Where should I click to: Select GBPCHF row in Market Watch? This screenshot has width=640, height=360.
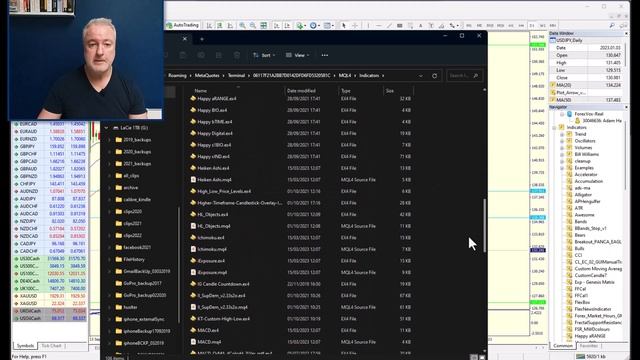click(x=50, y=154)
